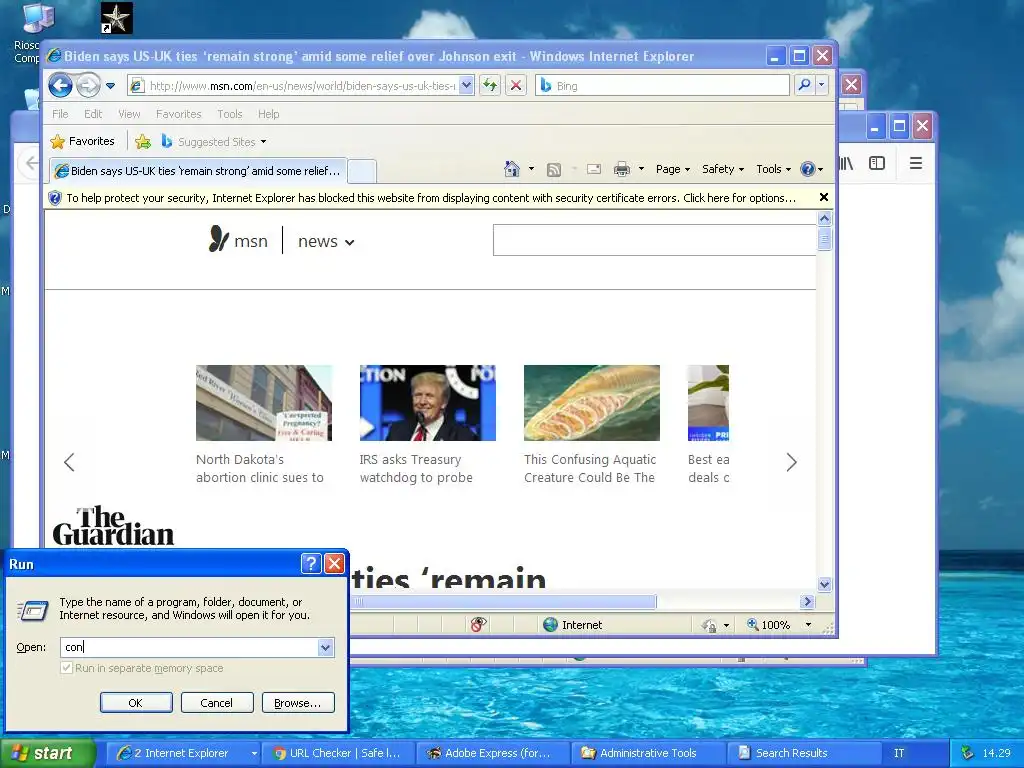The width and height of the screenshot is (1024, 768).
Task: Click the Run dialog help question button
Action: pyautogui.click(x=311, y=563)
